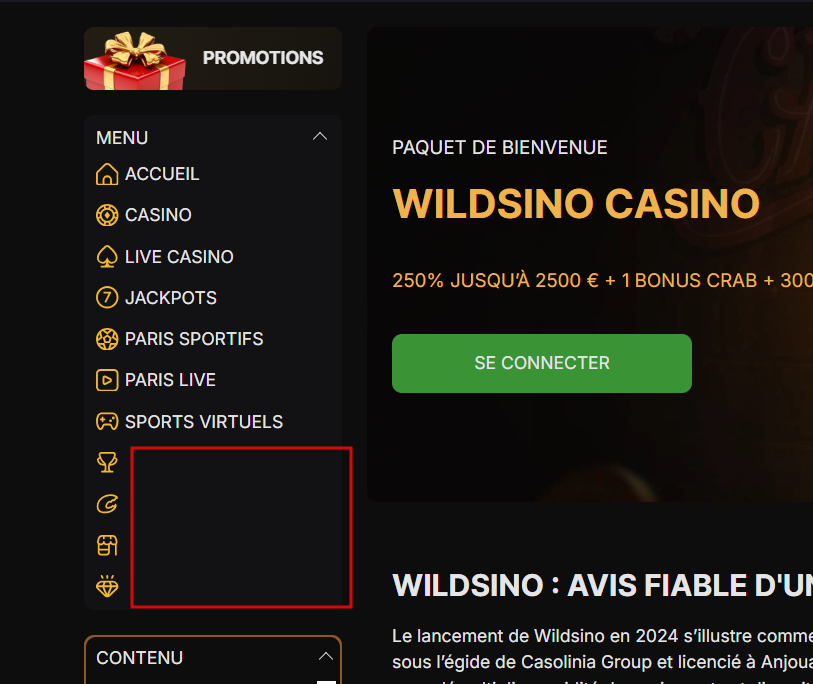Click the play icon for Paris Live
Image resolution: width=813 pixels, height=684 pixels.
tap(107, 380)
